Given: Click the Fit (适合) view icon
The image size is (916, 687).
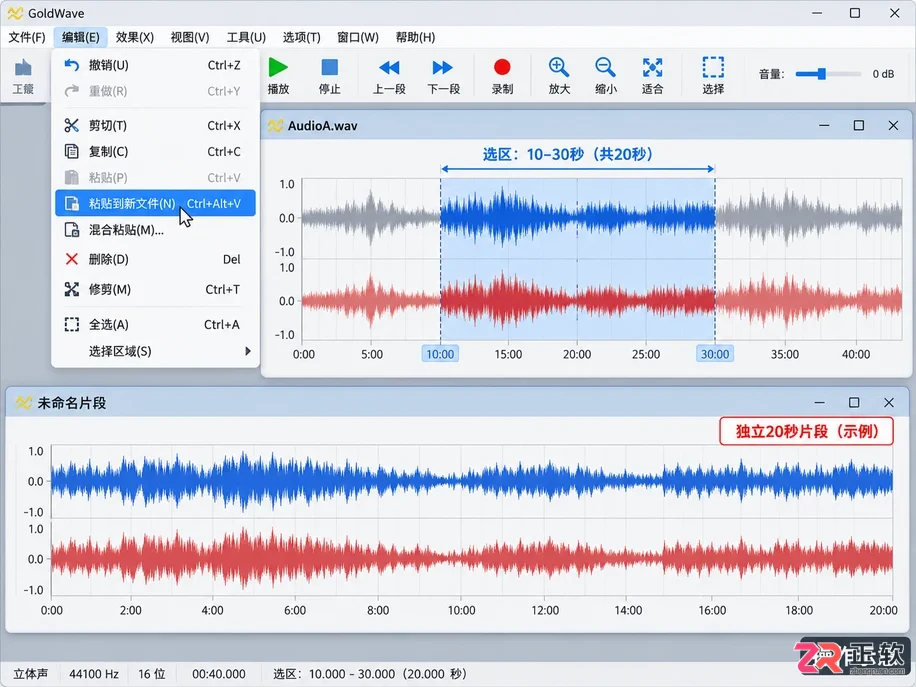Looking at the screenshot, I should click(x=653, y=68).
